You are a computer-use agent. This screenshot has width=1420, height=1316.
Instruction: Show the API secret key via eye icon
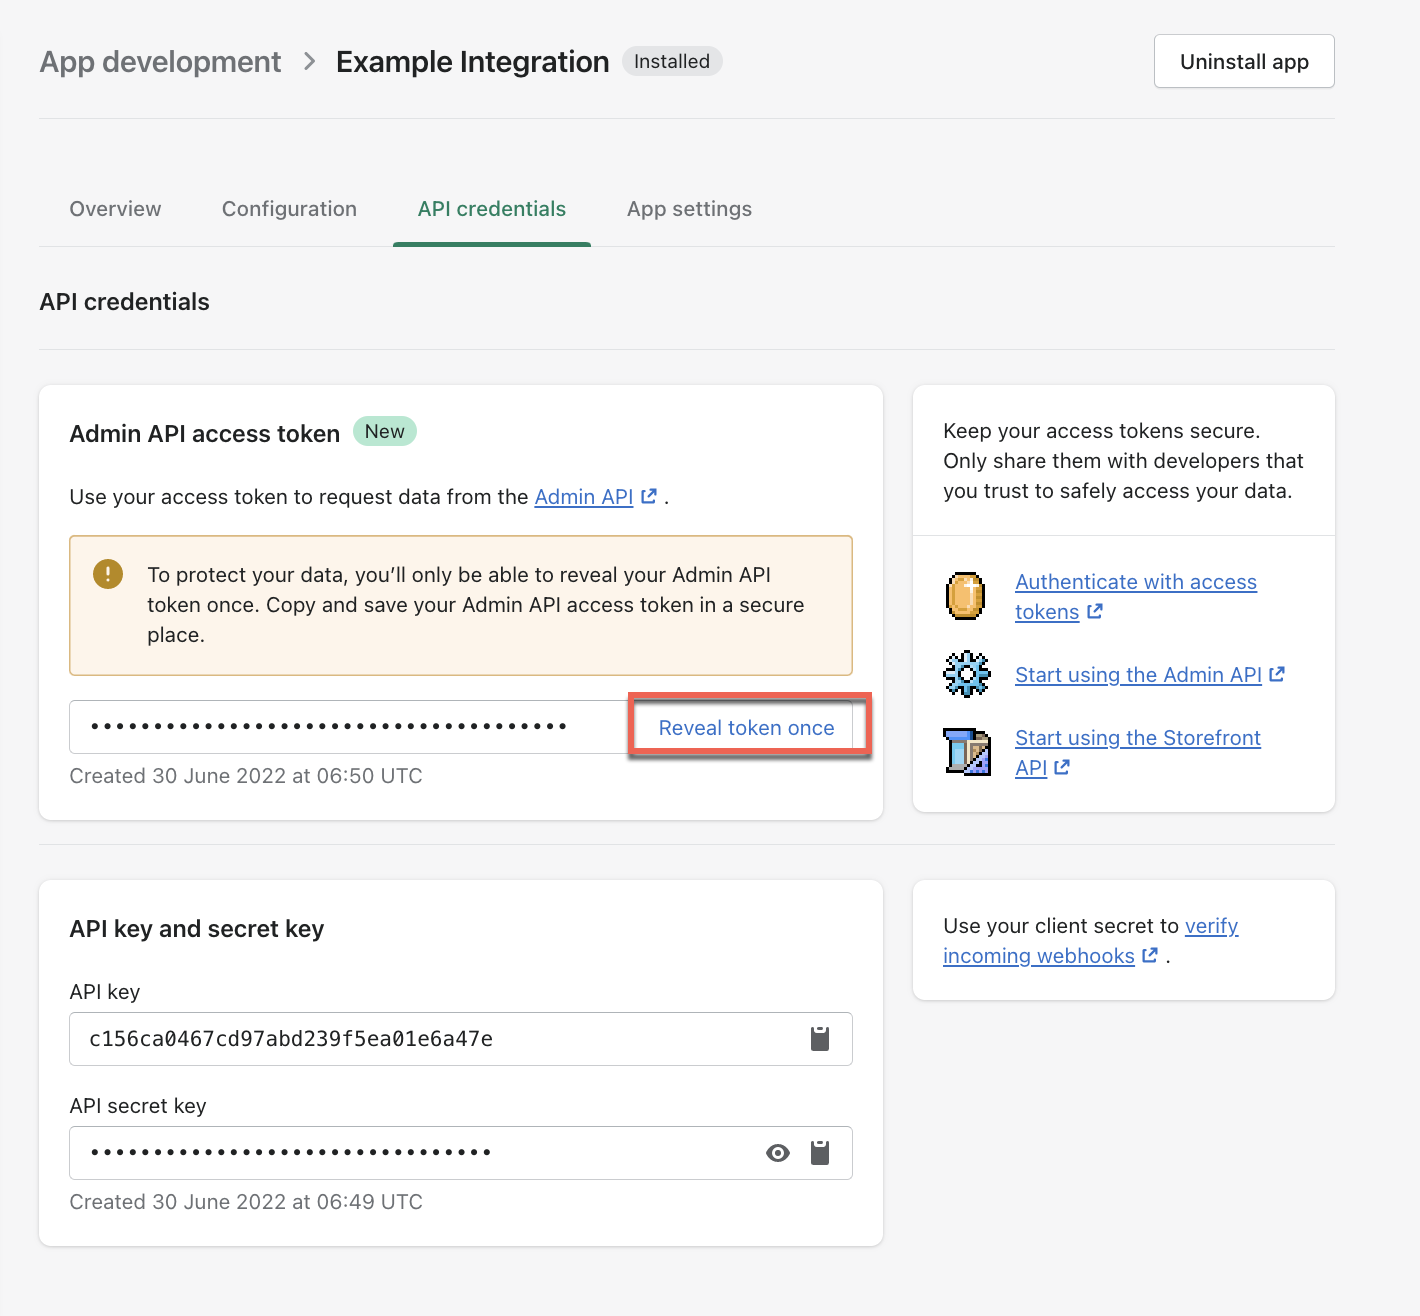[778, 1153]
